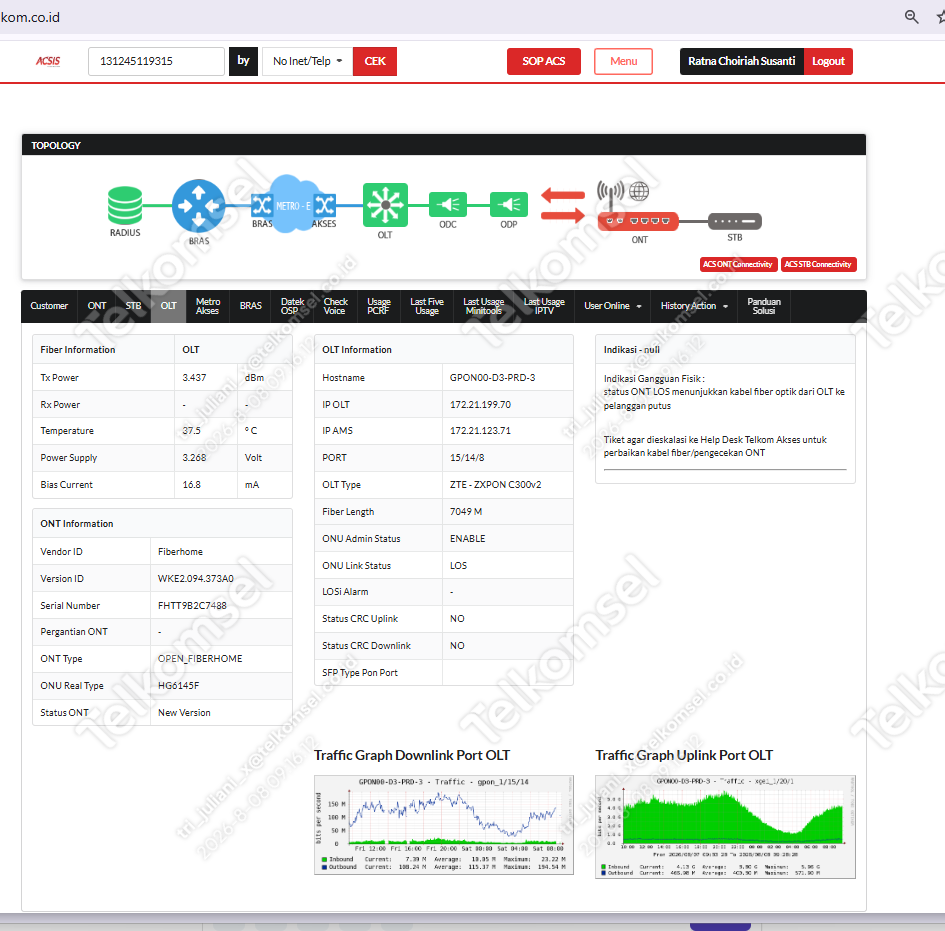Screen dimensions: 945x931
Task: Select the red ONT router icon
Action: [x=638, y=221]
